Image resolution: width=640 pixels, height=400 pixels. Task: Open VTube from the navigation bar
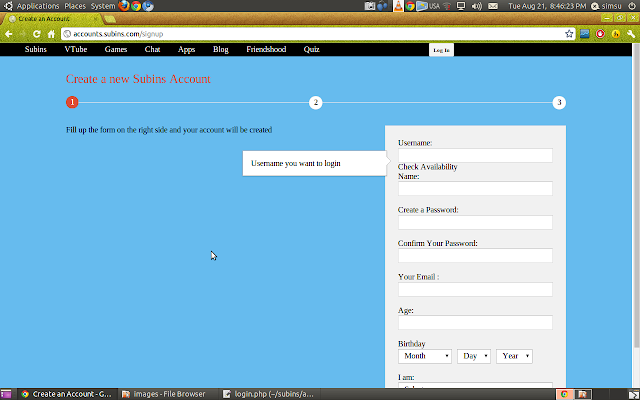tap(76, 49)
